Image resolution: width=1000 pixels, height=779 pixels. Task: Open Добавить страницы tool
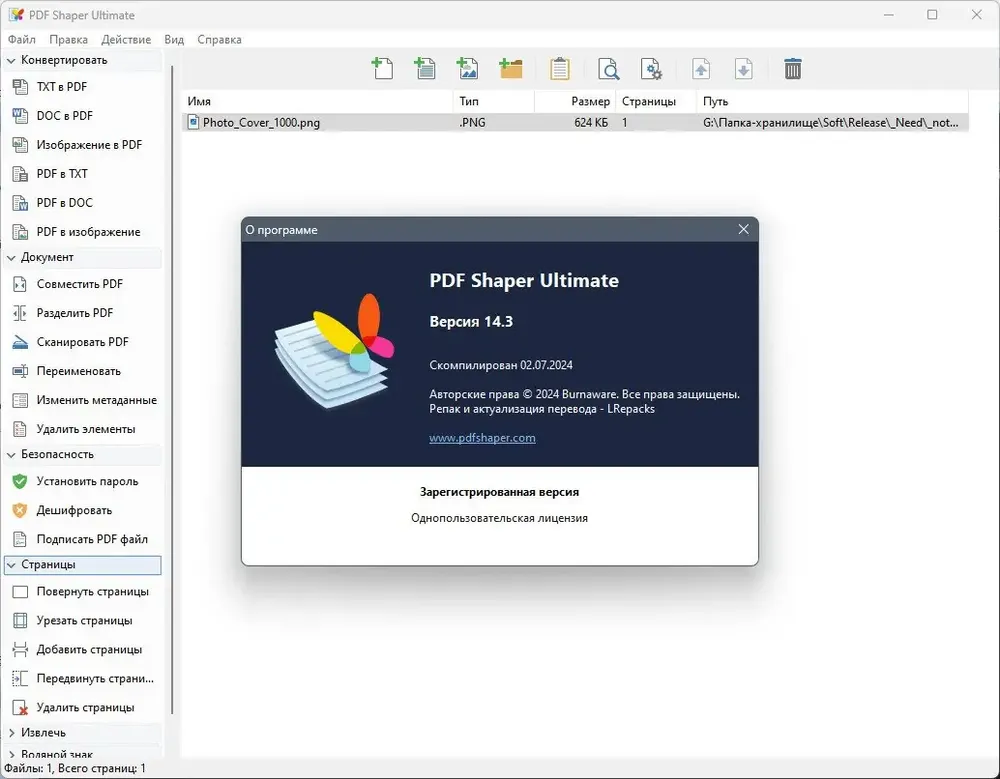(89, 649)
